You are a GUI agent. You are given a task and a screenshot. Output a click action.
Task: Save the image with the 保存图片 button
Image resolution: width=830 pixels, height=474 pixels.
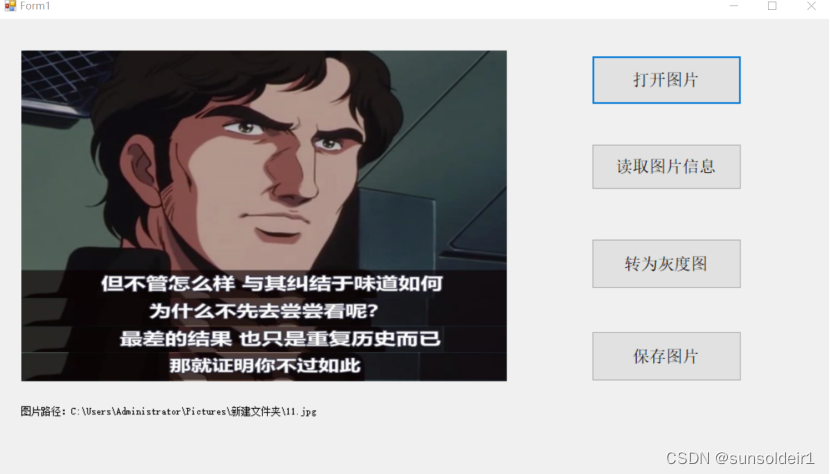tap(666, 356)
